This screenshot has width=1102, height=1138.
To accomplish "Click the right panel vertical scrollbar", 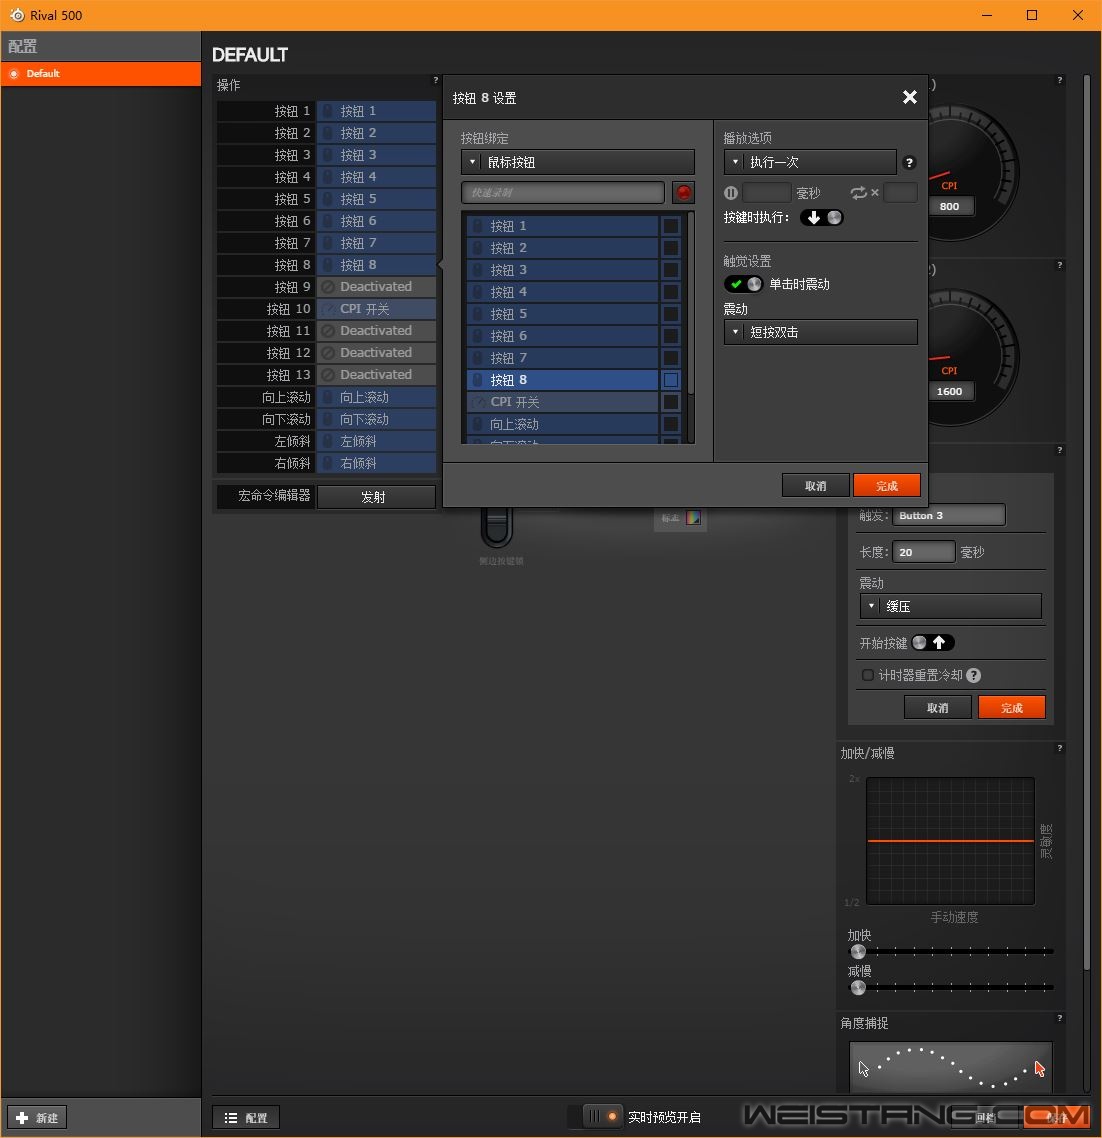I will coord(1086,523).
